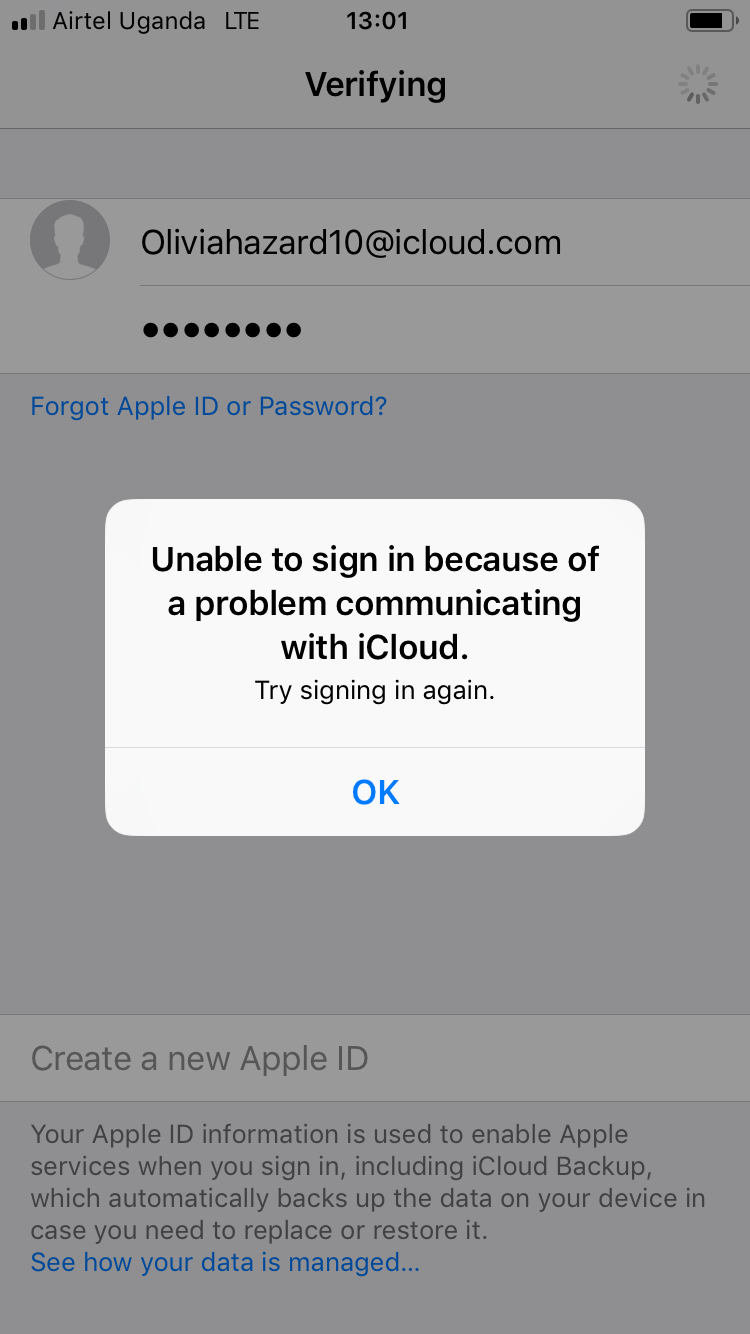Tap the word iCloud. in the alert title
This screenshot has width=750, height=1334.
coord(413,647)
